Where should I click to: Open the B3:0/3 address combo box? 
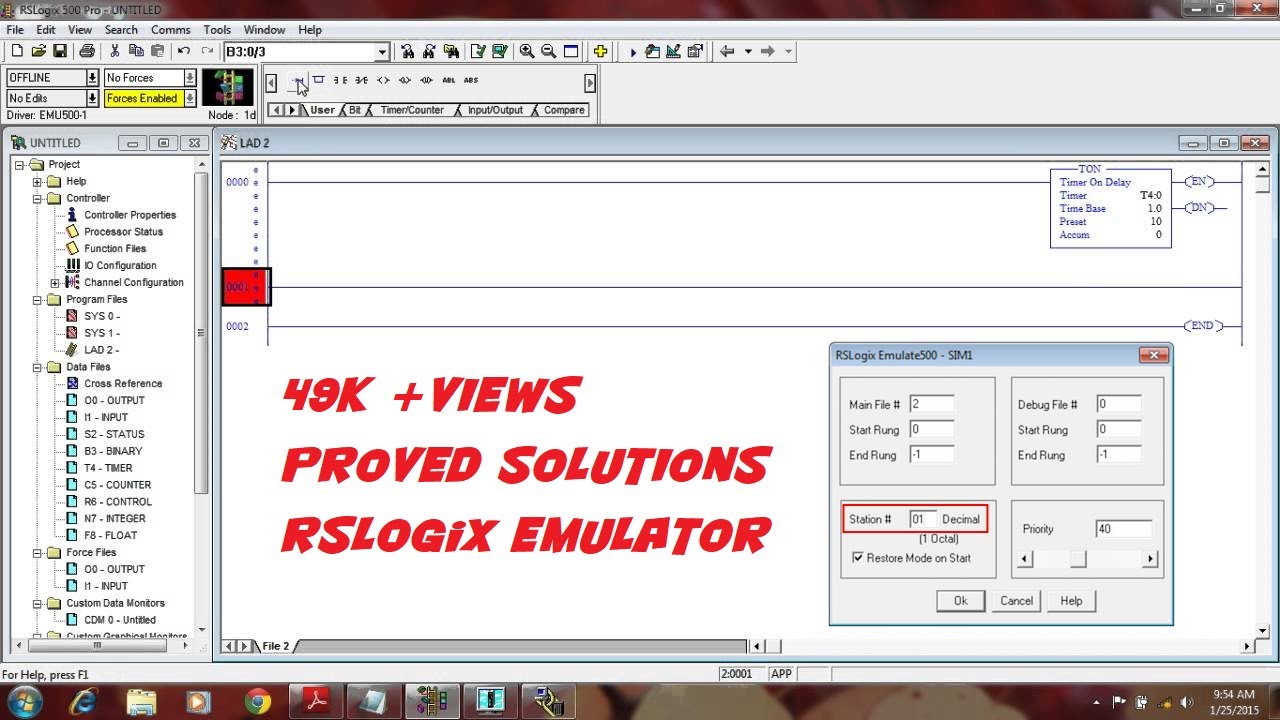point(382,52)
